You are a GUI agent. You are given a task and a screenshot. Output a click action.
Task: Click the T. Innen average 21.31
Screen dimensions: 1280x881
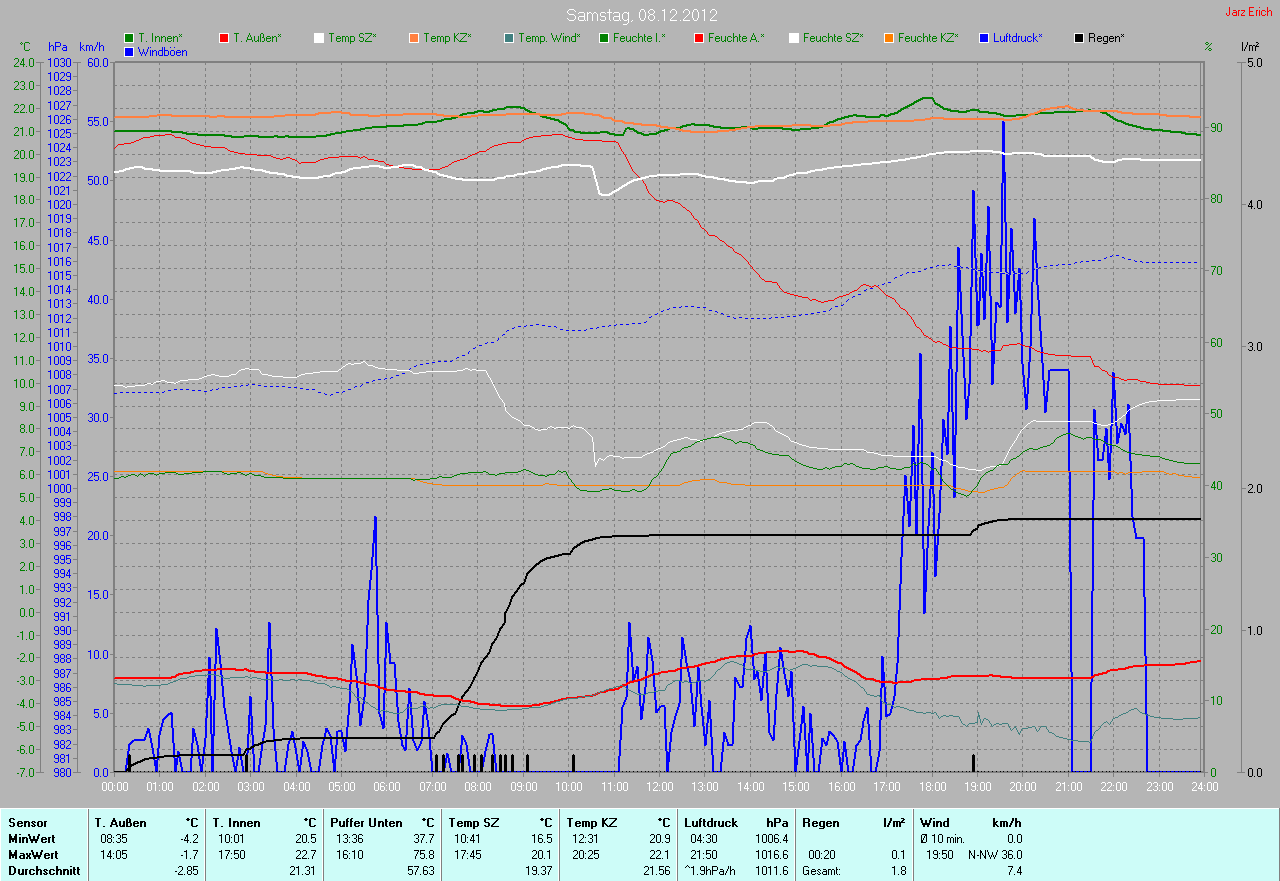coord(303,871)
